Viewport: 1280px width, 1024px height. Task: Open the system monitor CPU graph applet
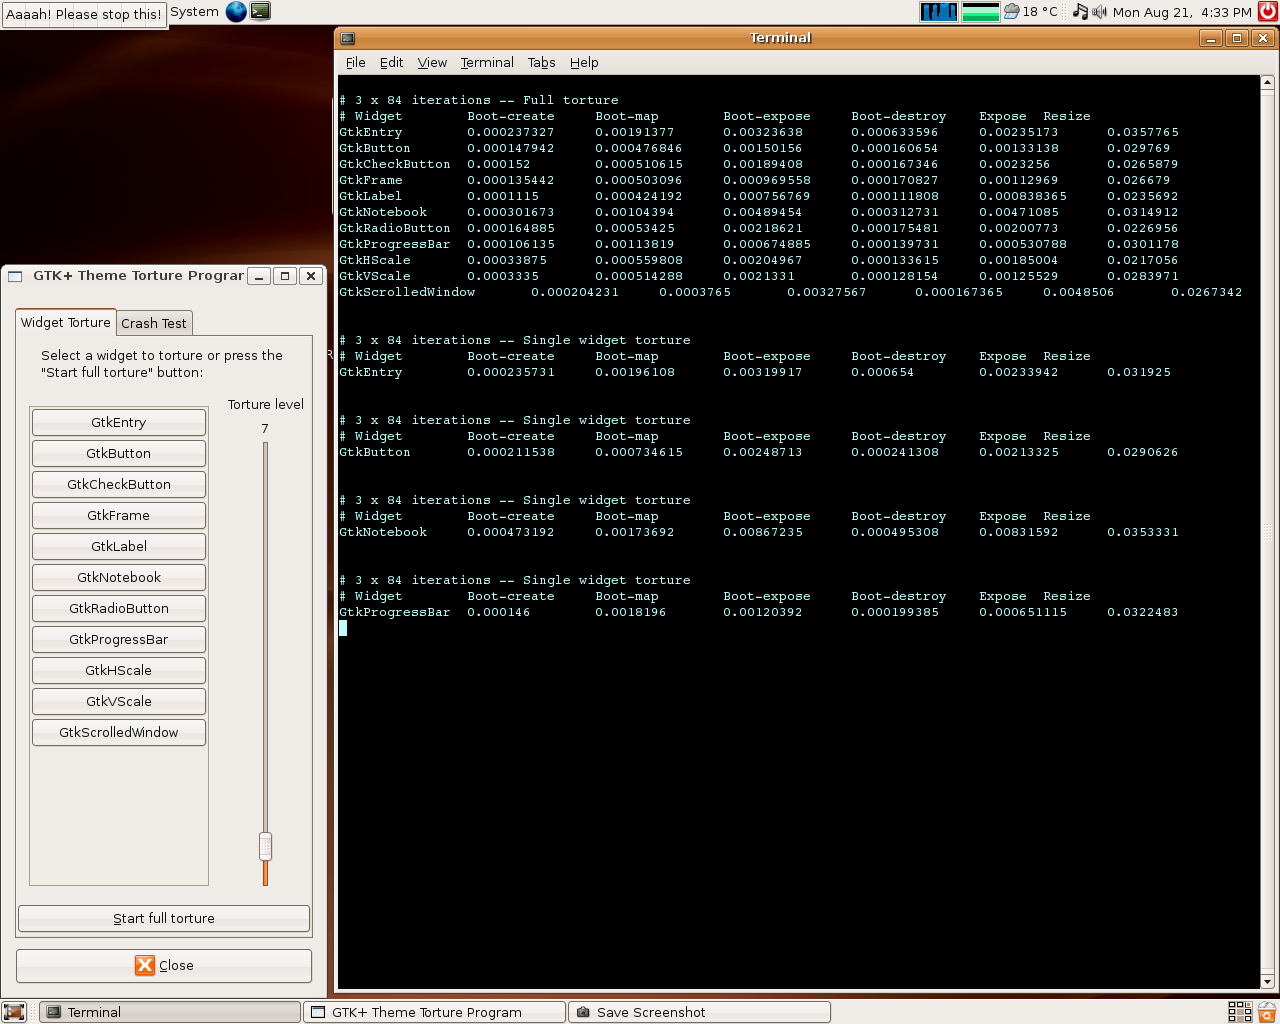coord(938,12)
